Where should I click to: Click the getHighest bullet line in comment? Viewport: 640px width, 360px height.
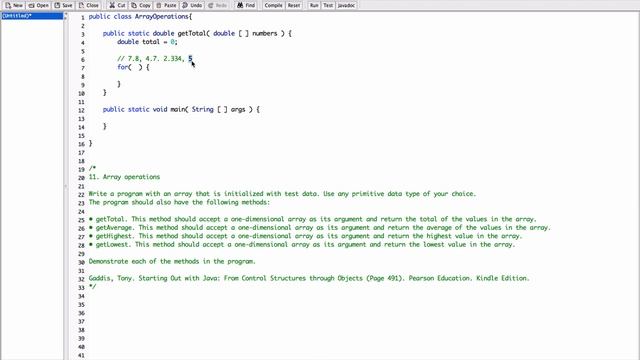(305, 236)
